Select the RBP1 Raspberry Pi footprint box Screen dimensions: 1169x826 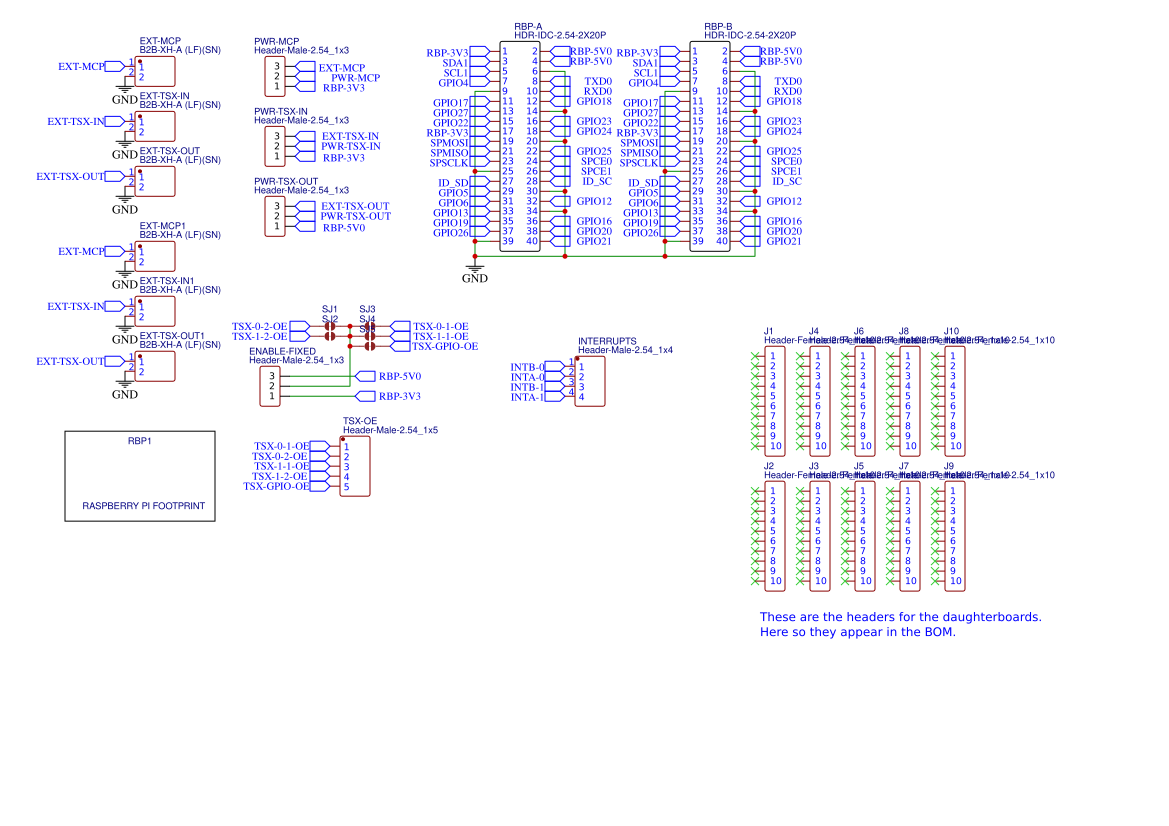[x=140, y=476]
